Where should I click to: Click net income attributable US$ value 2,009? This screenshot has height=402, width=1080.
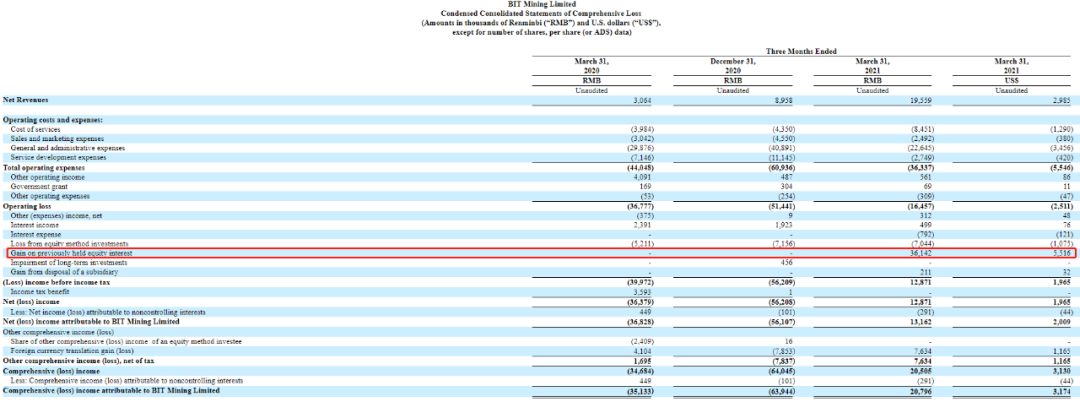click(x=1059, y=321)
